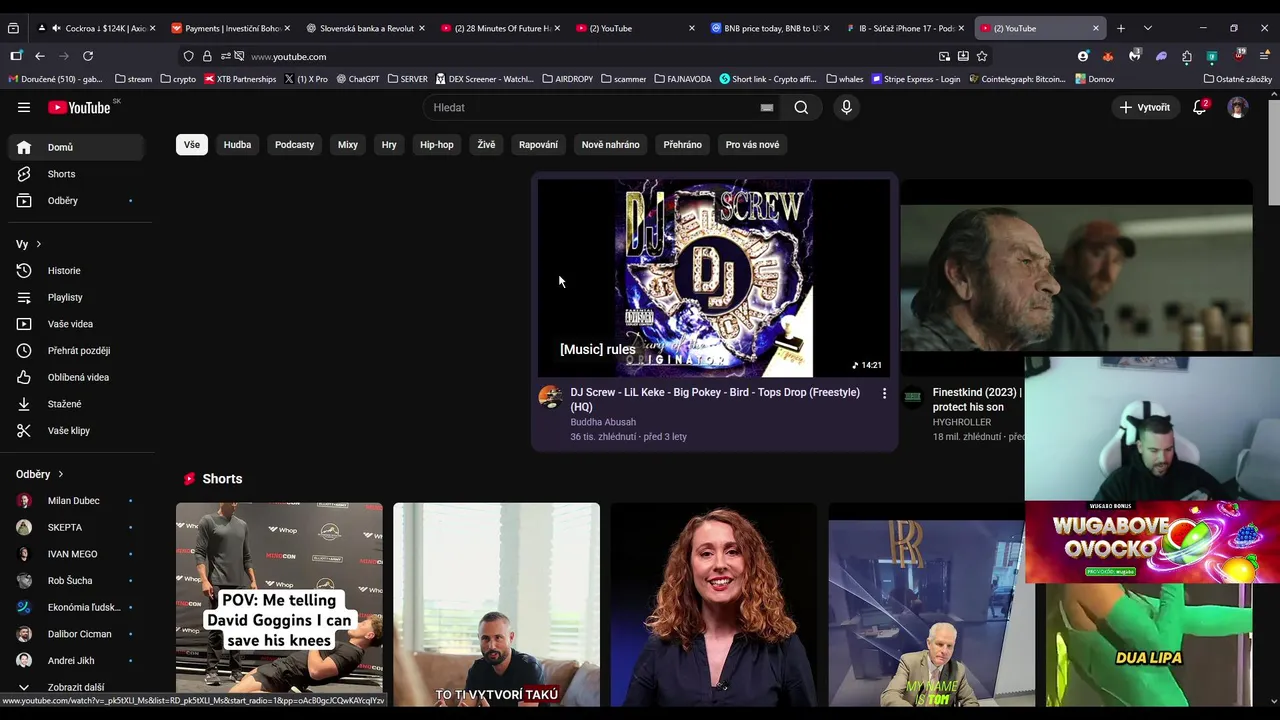This screenshot has width=1280, height=720.
Task: Switch to 28 Minutes Of Future tab
Action: [499, 28]
